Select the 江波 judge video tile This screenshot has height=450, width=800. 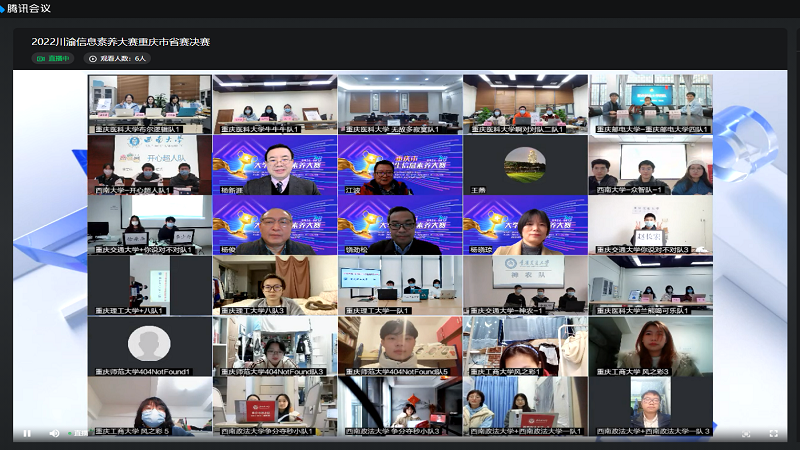pos(400,165)
